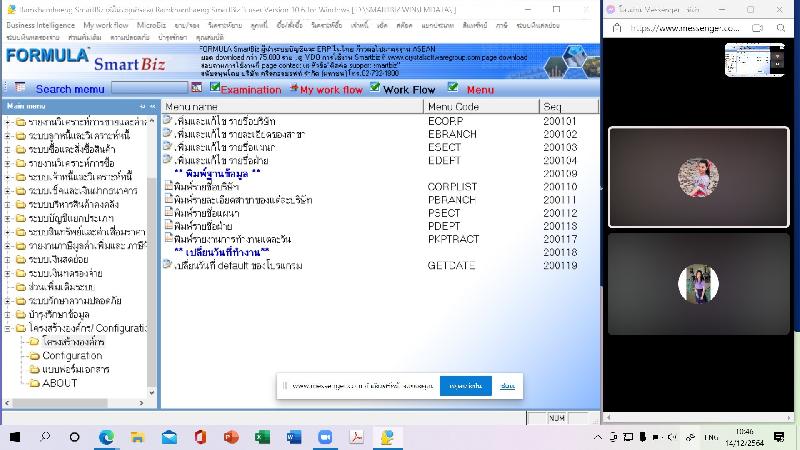Open the Business Intelligence menu
This screenshot has height=450, width=800.
(x=41, y=24)
